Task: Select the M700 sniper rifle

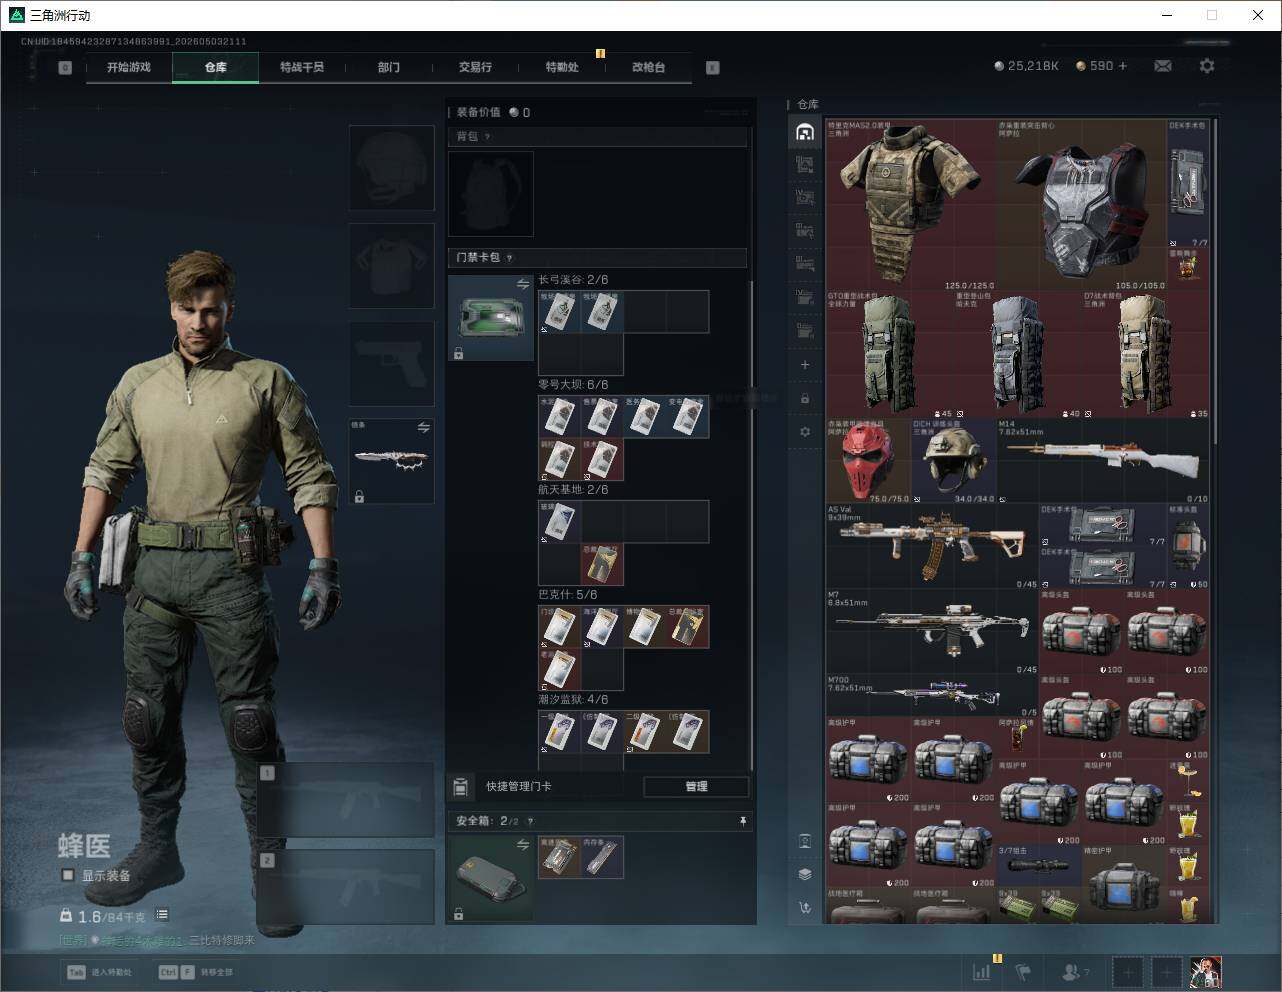Action: tap(932, 695)
